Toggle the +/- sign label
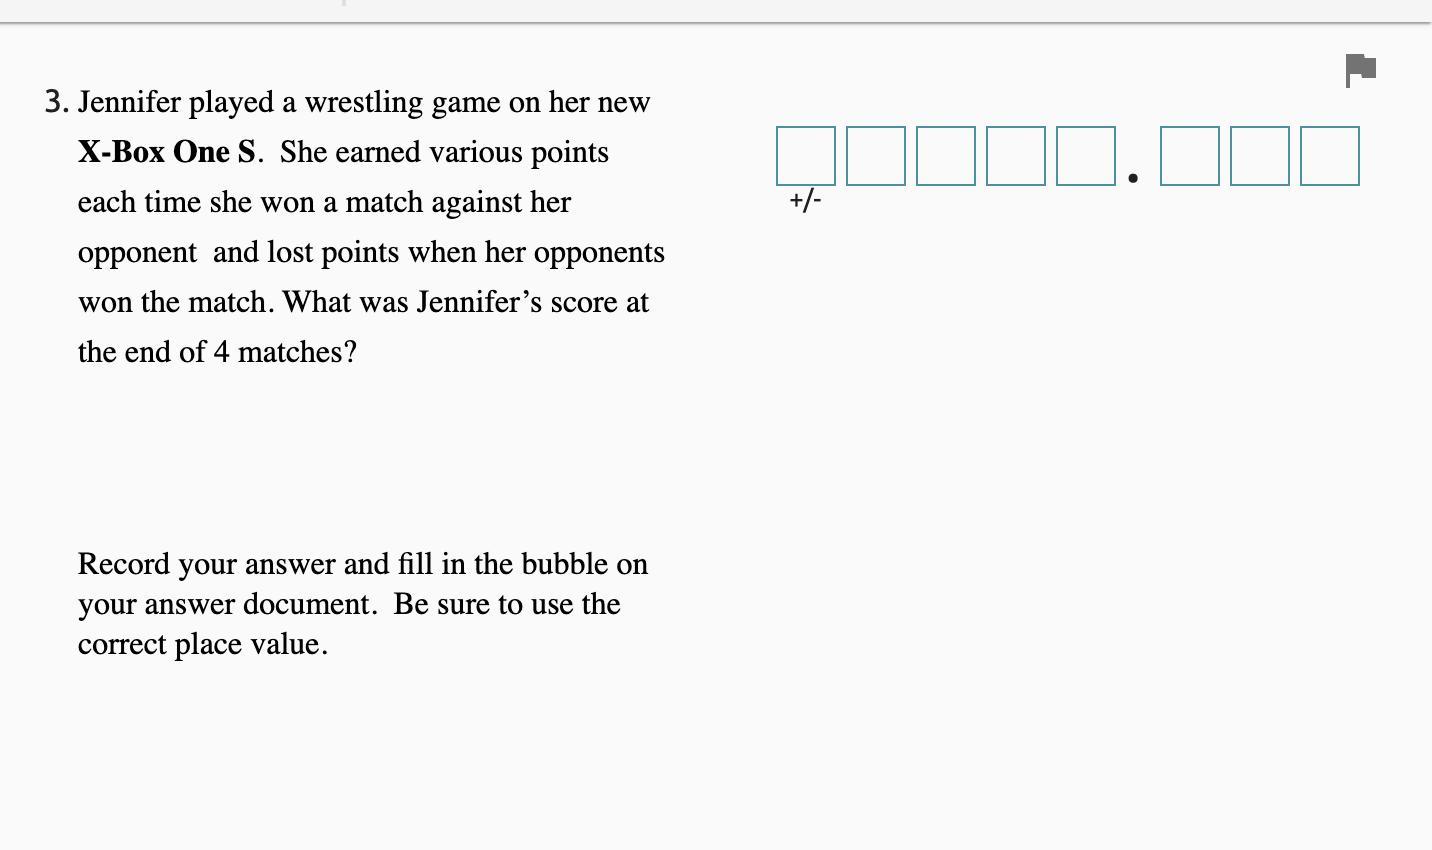Image resolution: width=1432 pixels, height=850 pixels. pos(805,200)
